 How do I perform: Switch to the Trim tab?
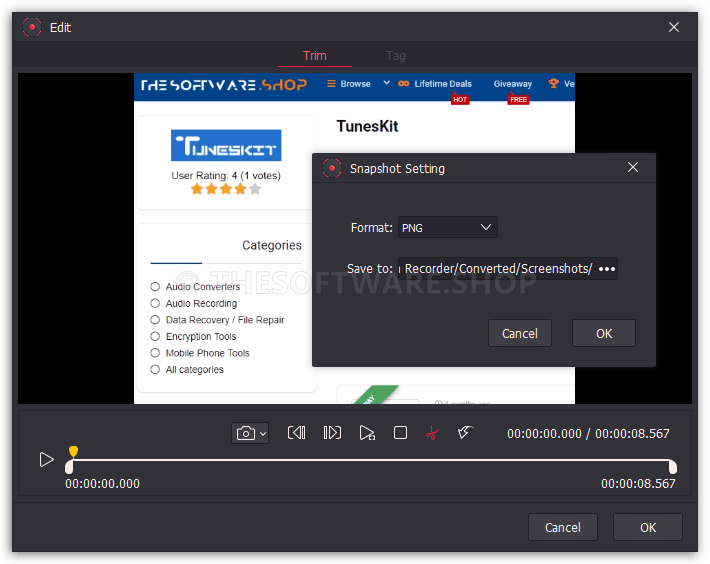point(314,56)
